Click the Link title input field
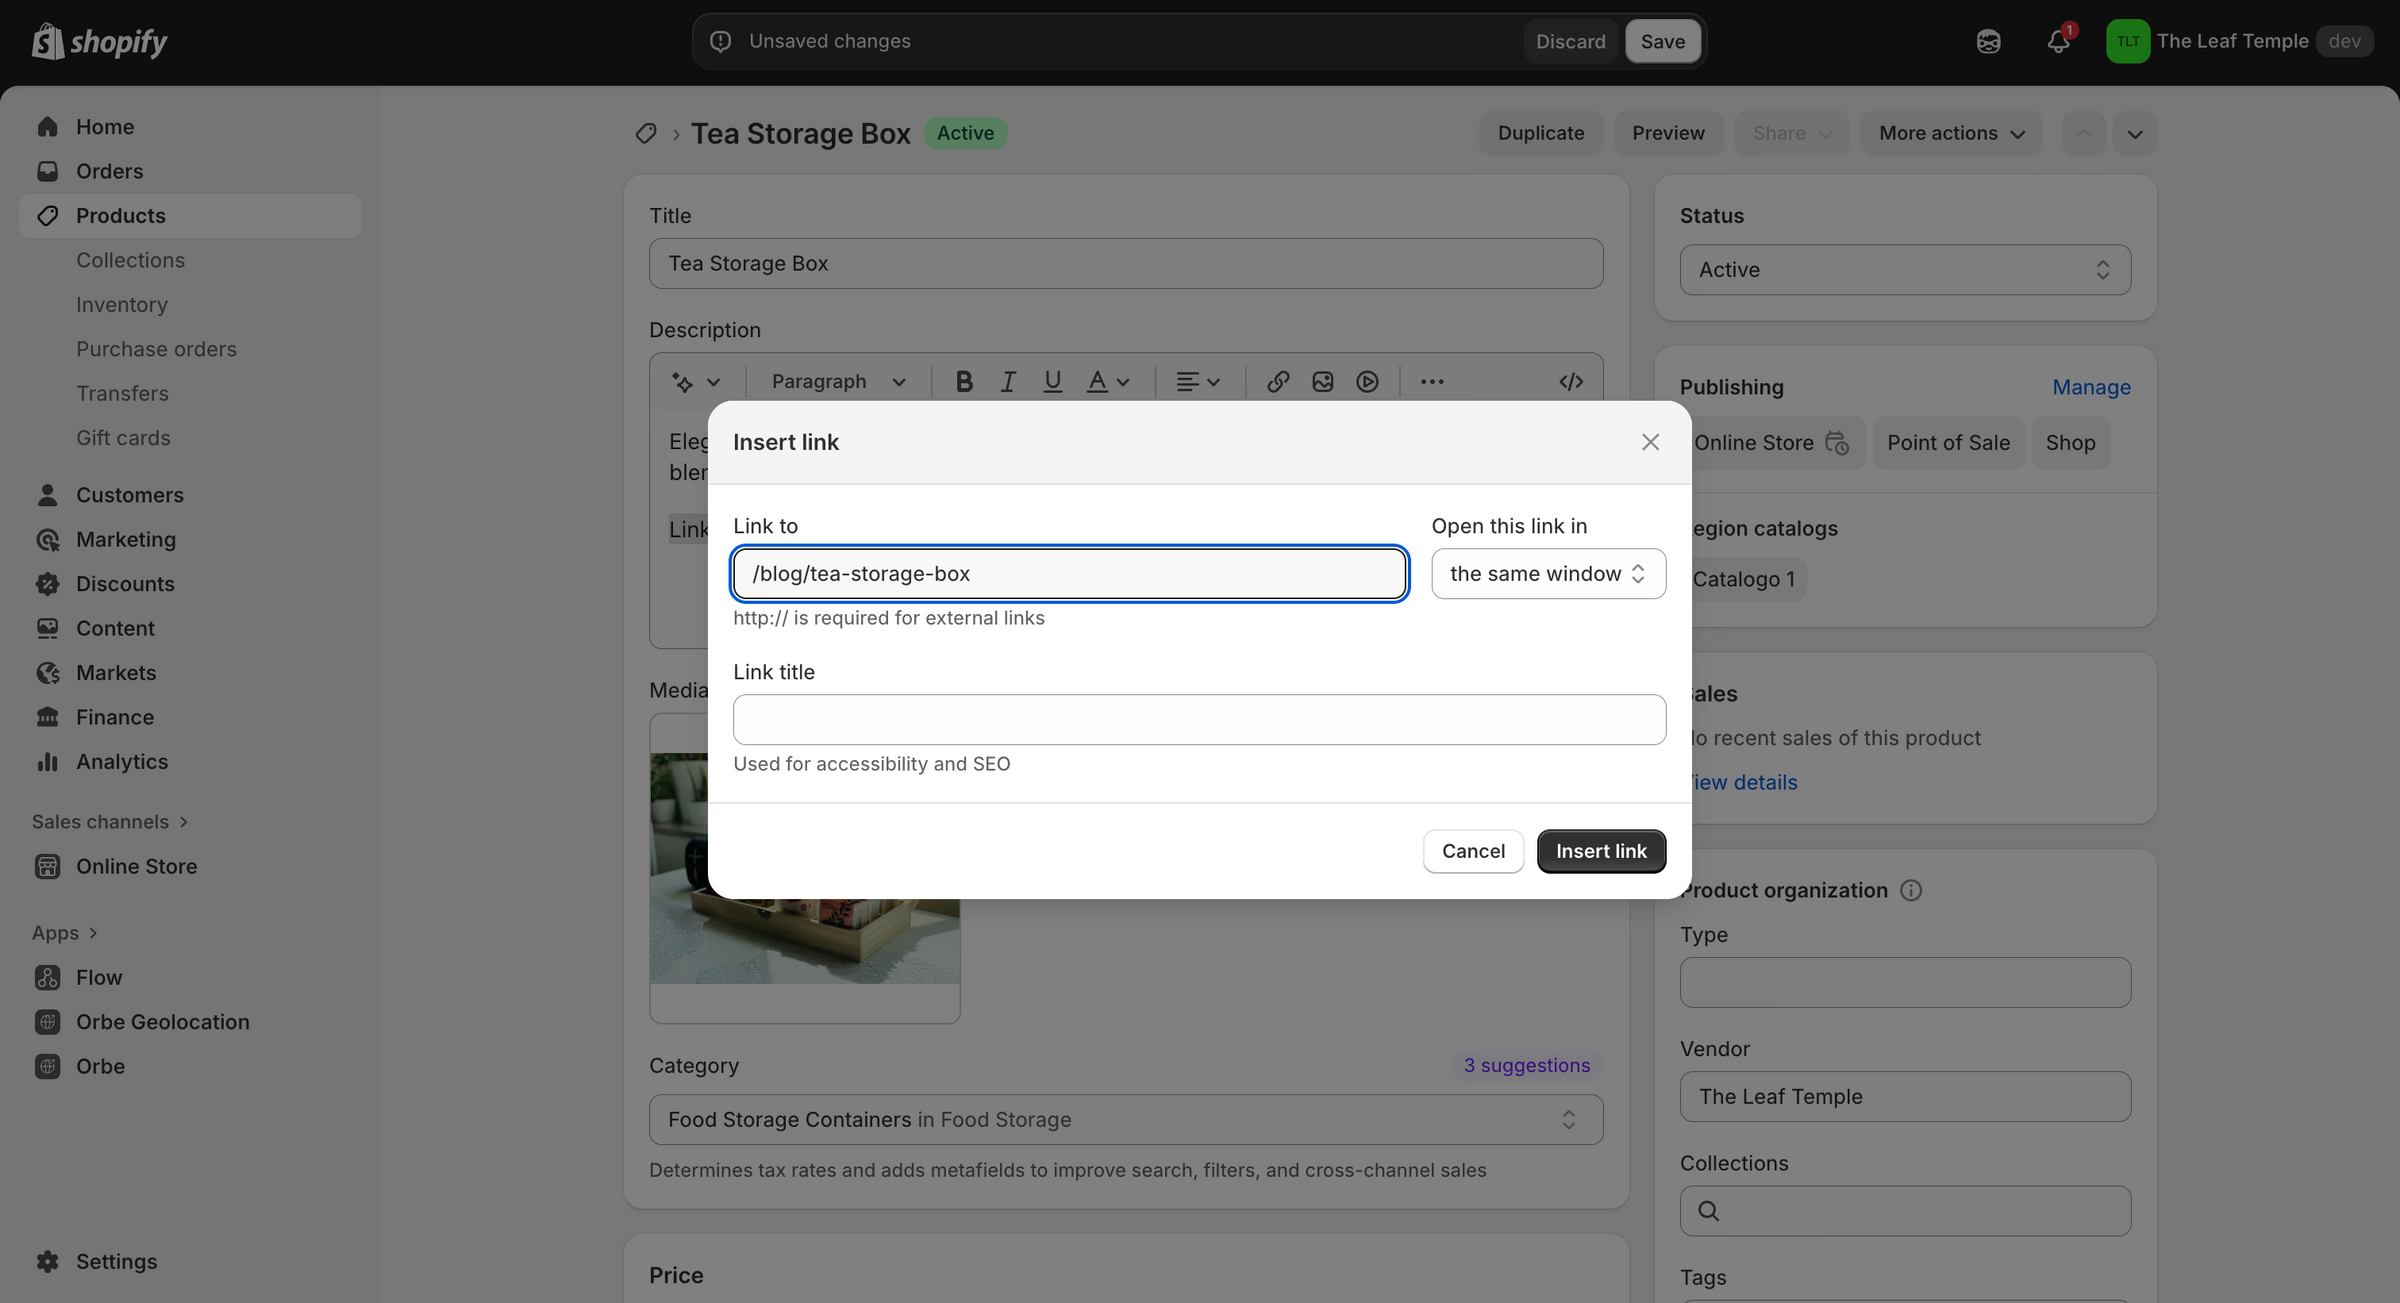 coord(1198,720)
